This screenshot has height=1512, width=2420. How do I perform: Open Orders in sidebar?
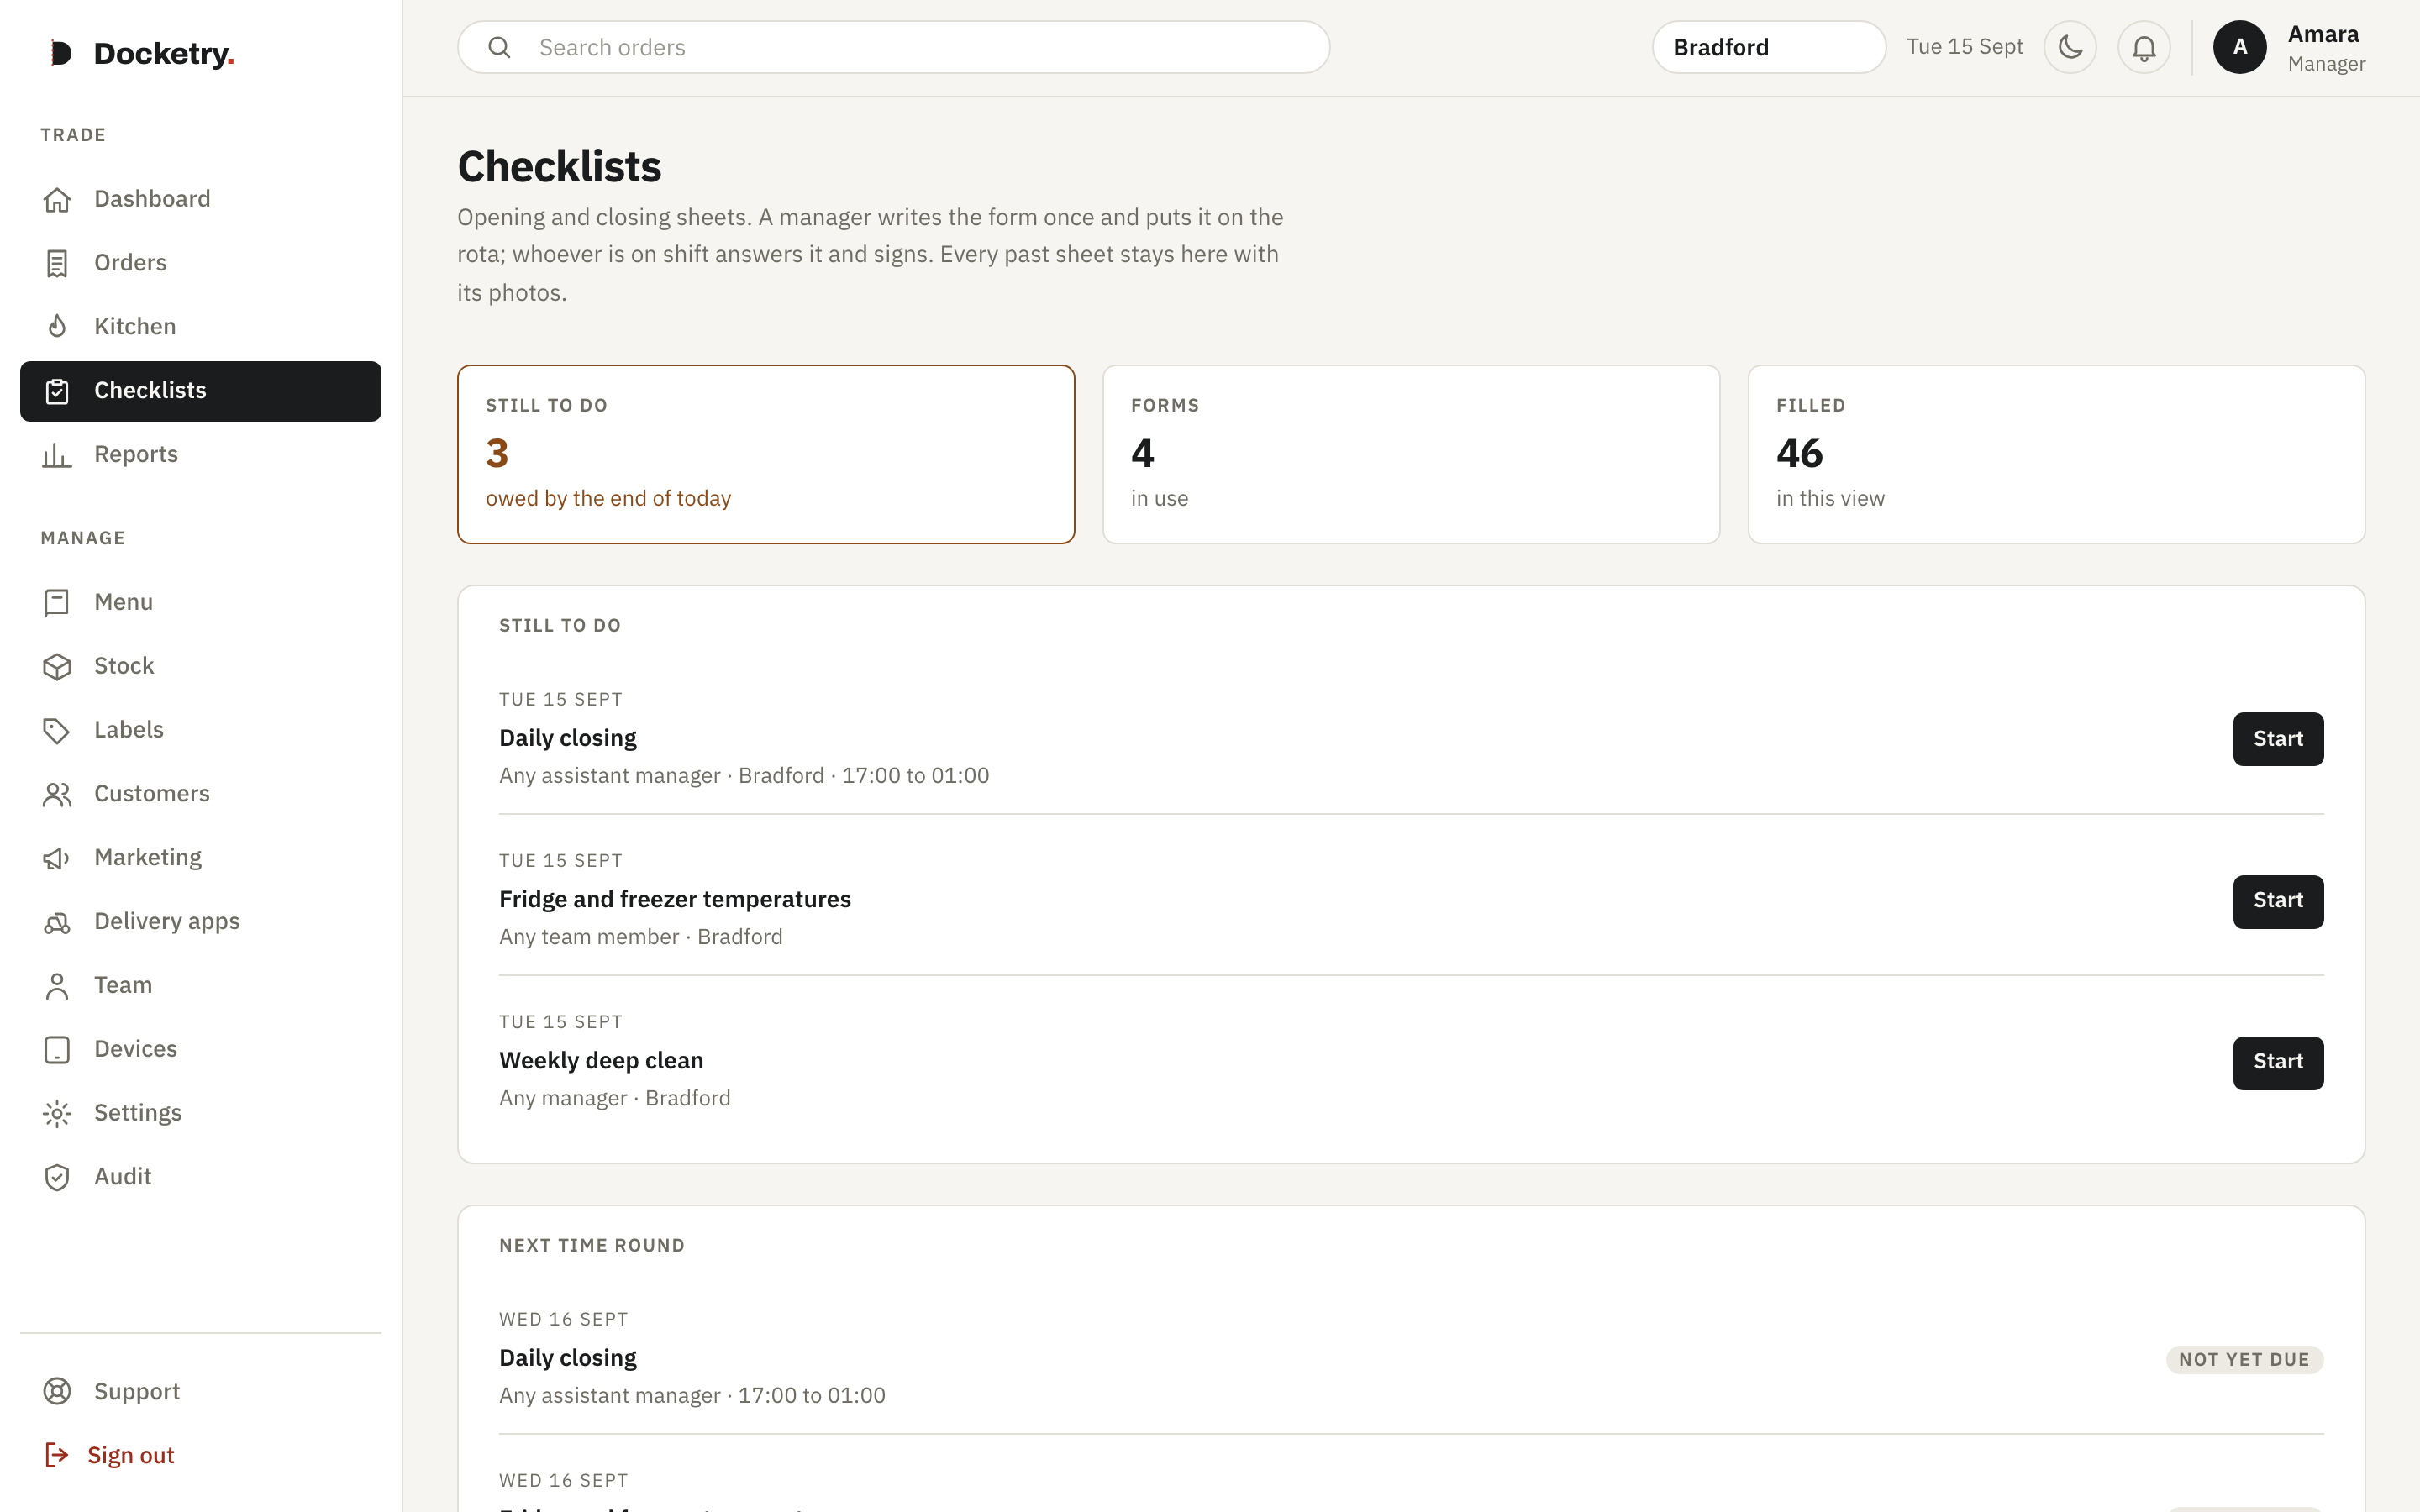click(x=200, y=263)
